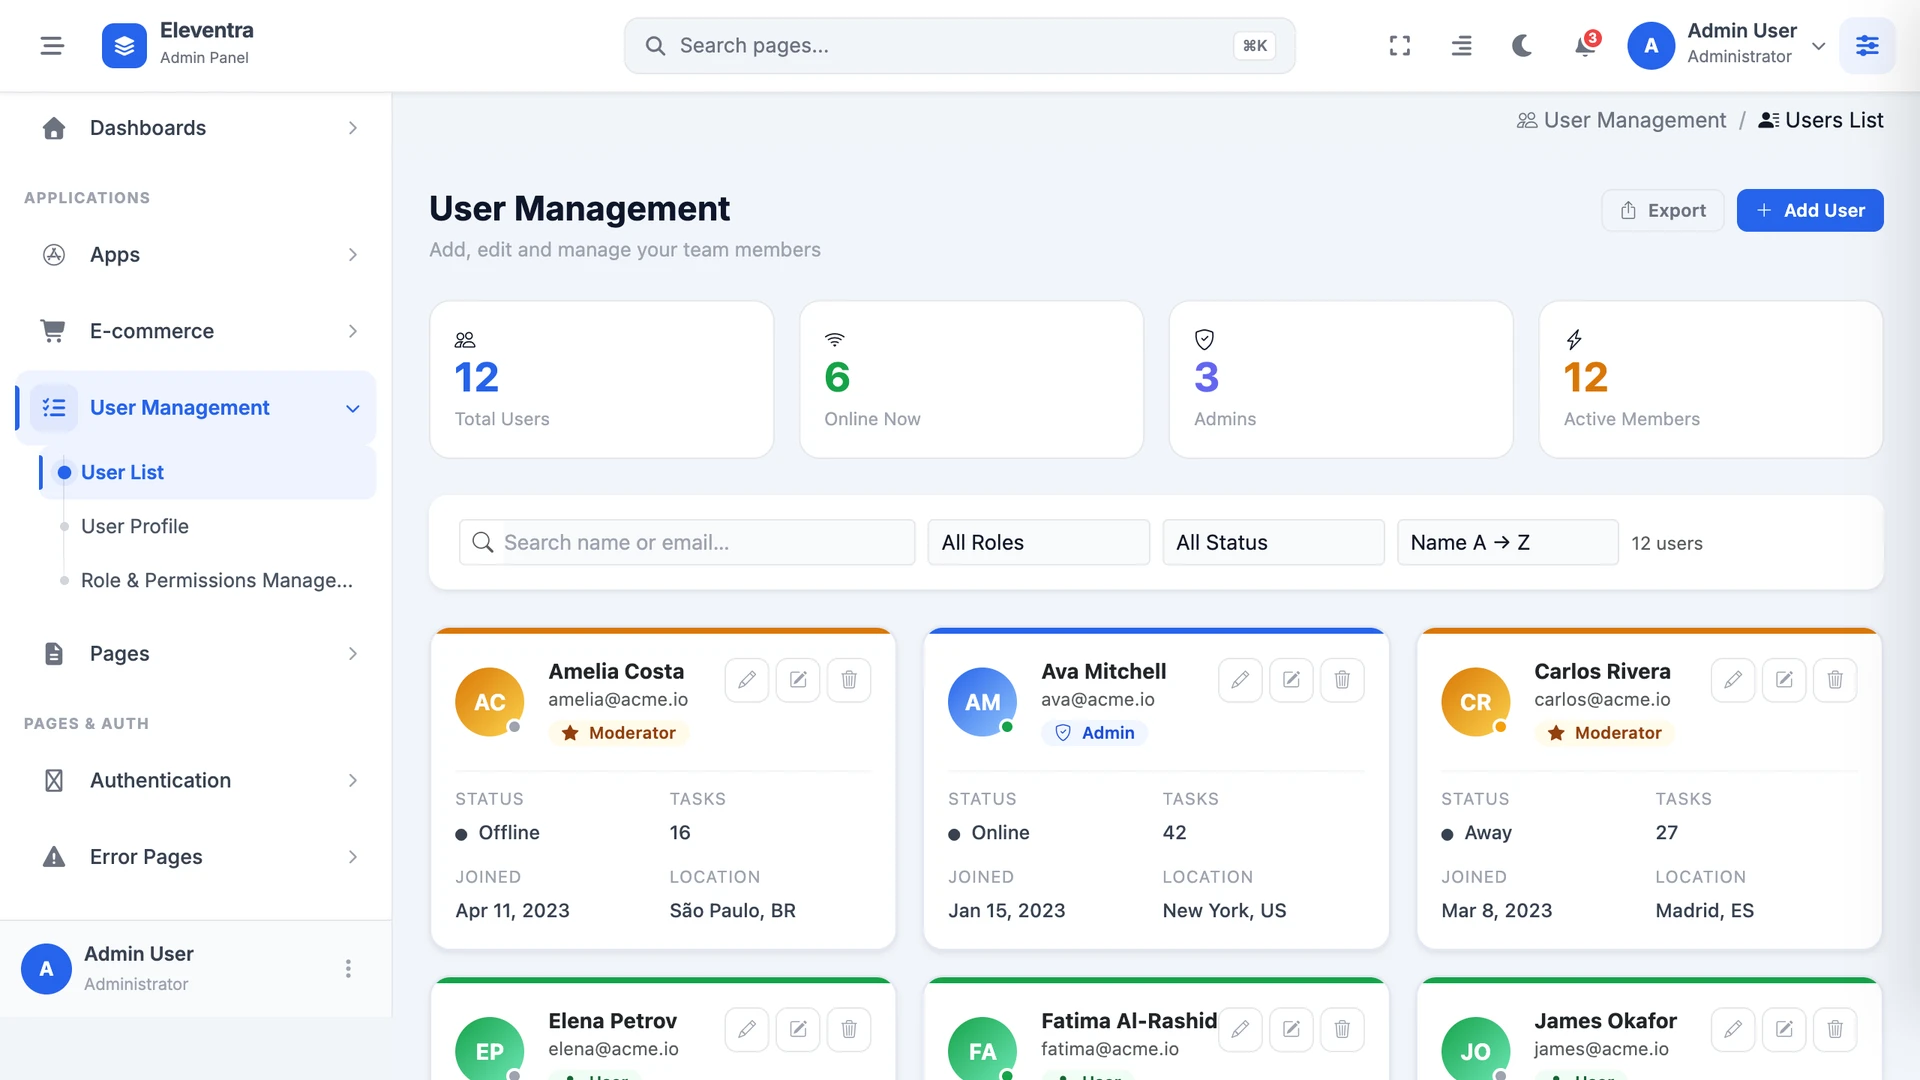This screenshot has height=1080, width=1920.
Task: Click square-edit icon on Fatima Al-Rashid card
Action: (x=1291, y=1029)
